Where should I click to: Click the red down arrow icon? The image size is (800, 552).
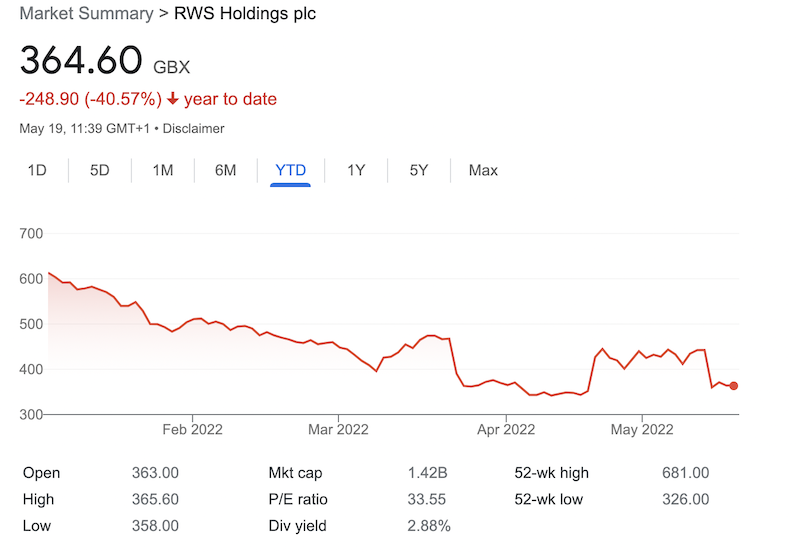pos(173,98)
